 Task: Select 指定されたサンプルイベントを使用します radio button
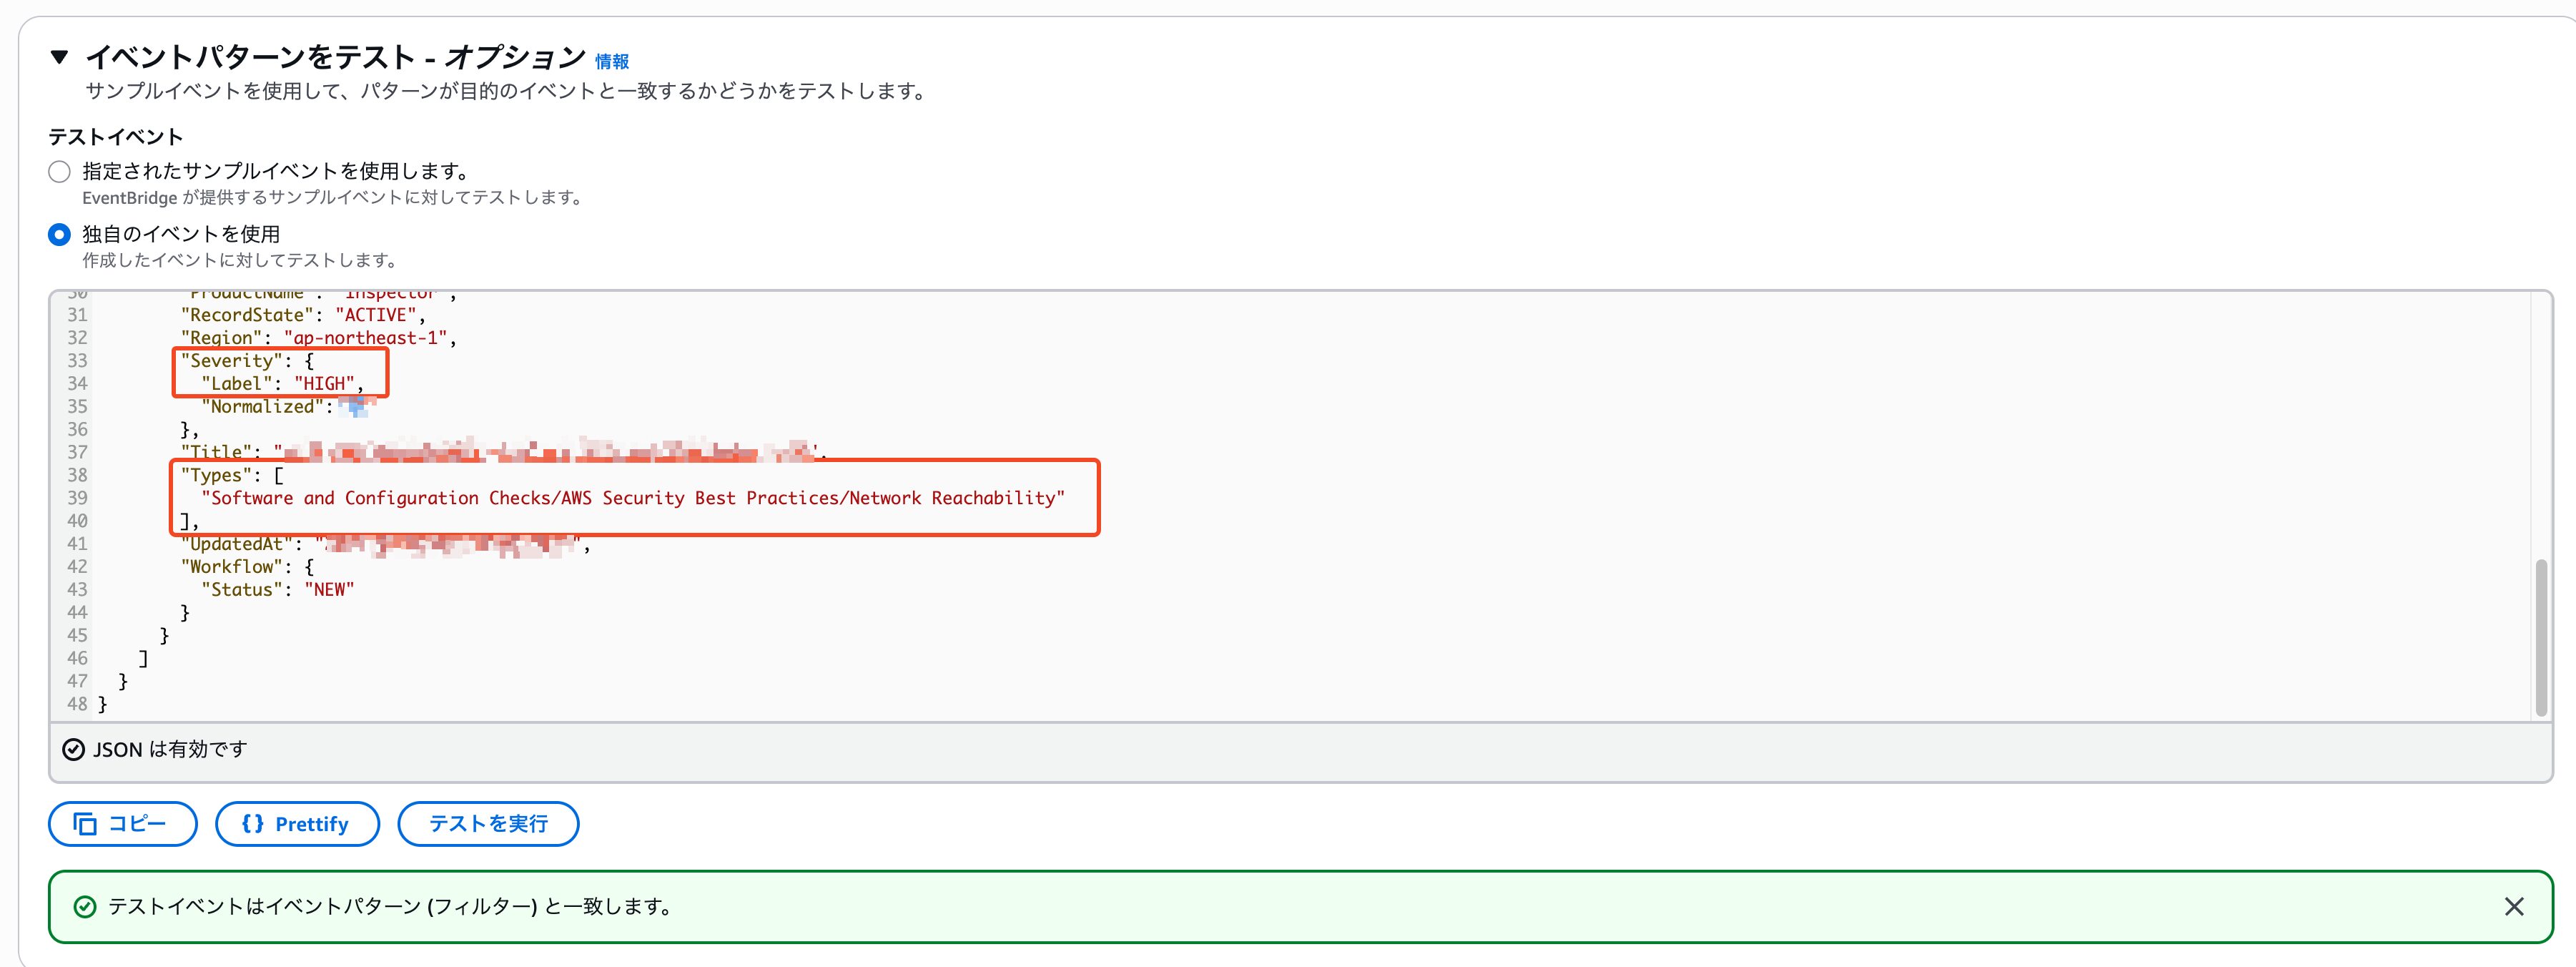point(60,172)
